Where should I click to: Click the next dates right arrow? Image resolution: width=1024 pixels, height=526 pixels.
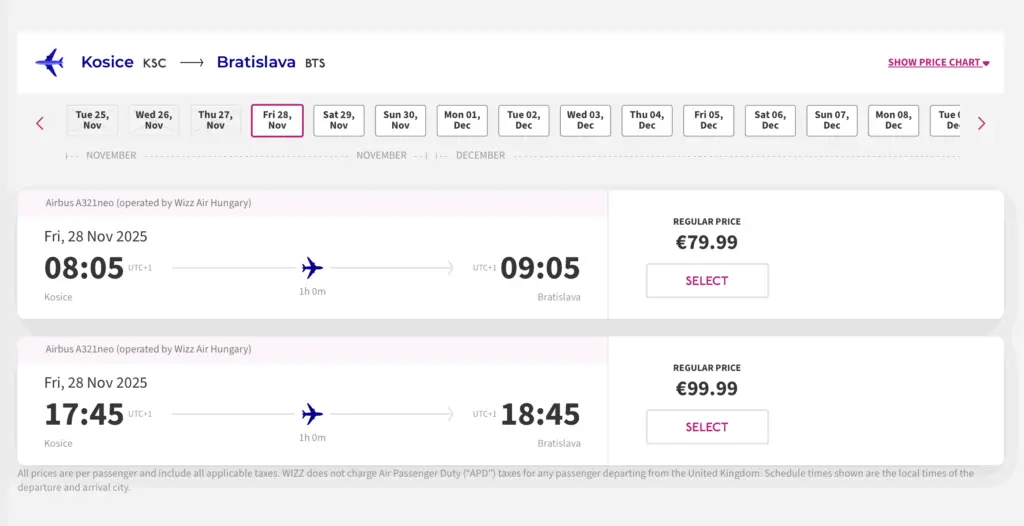tap(981, 123)
